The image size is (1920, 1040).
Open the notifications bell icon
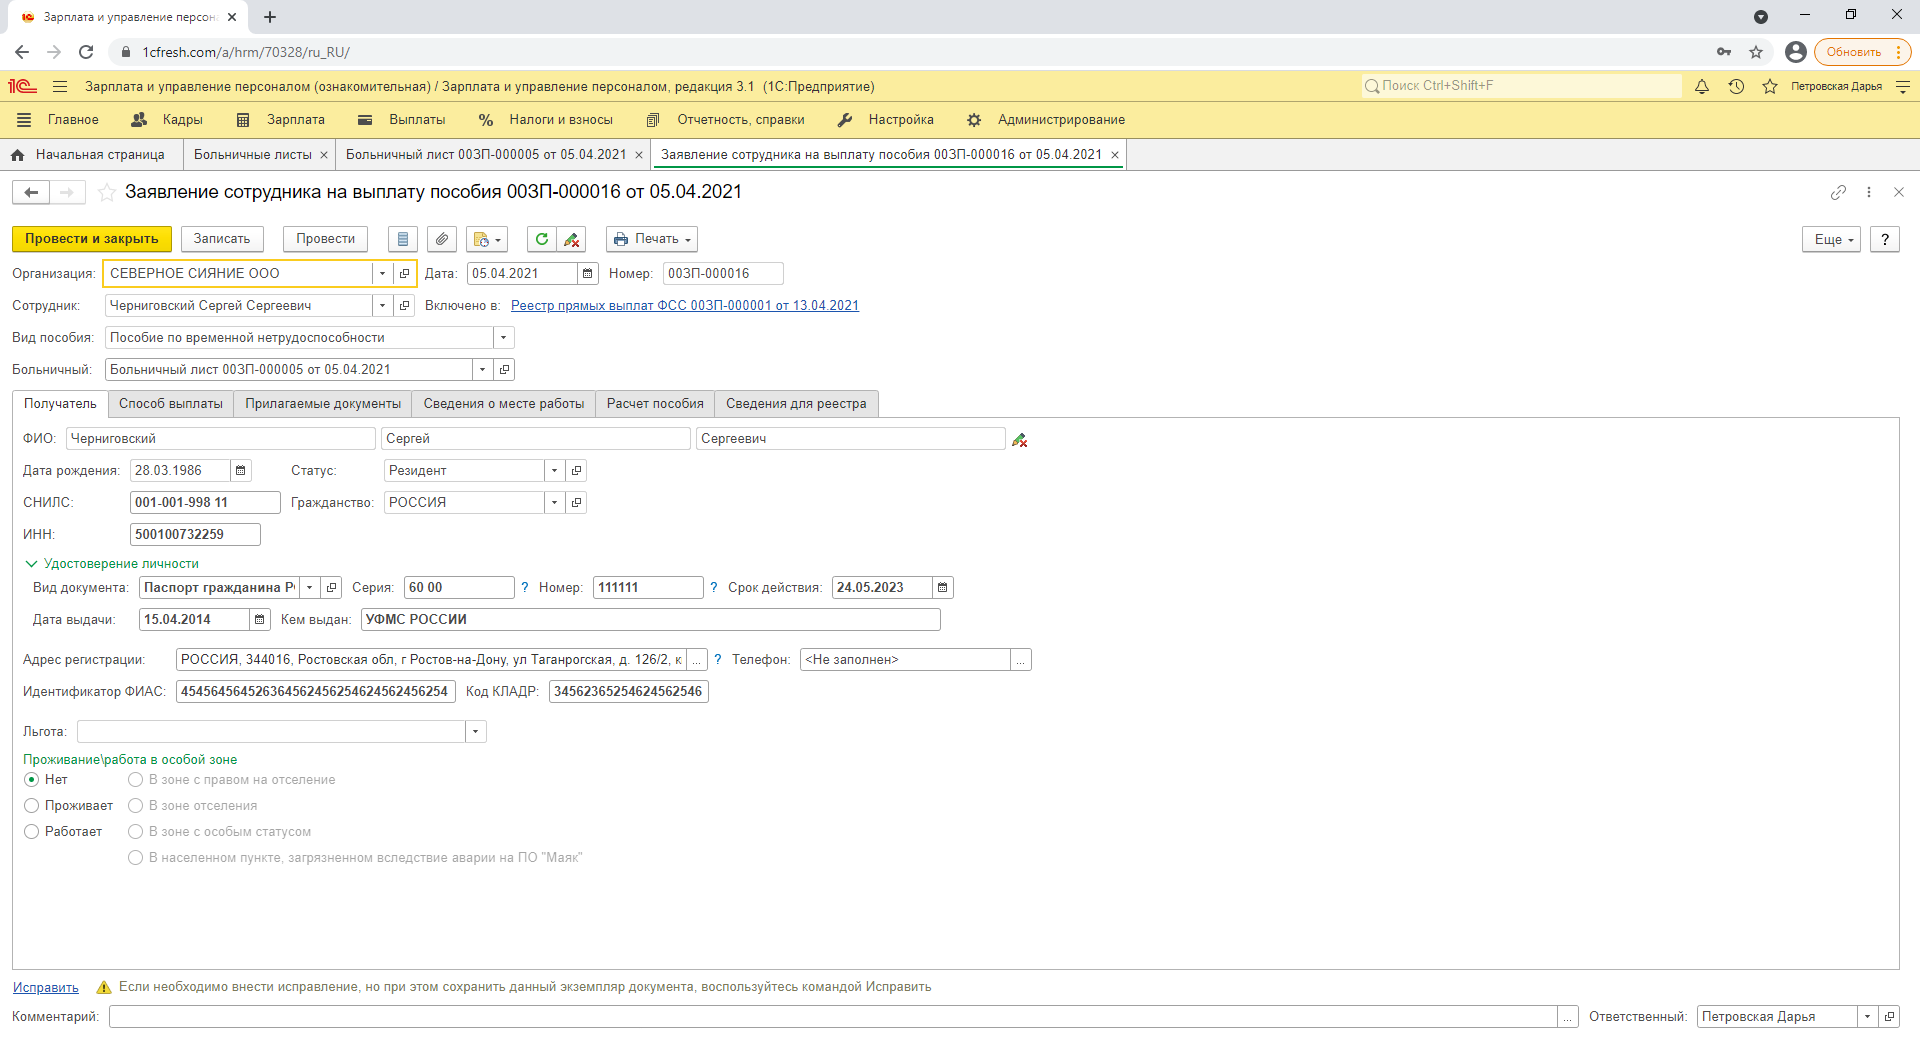(1702, 87)
